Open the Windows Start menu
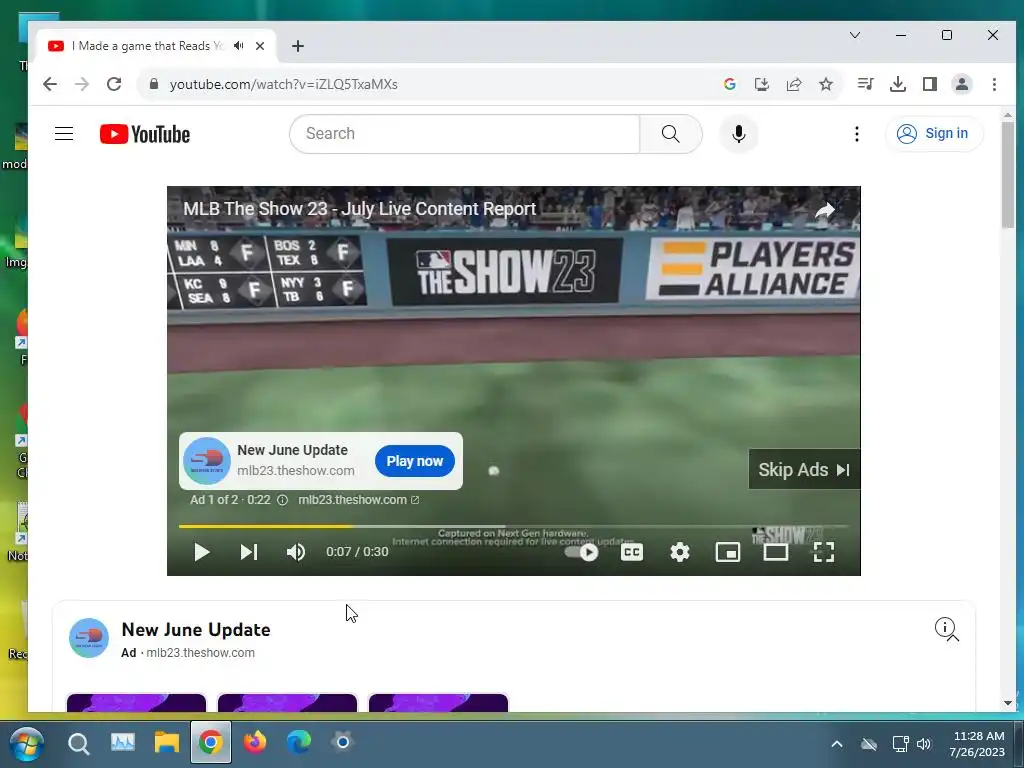1024x768 pixels. [x=26, y=743]
